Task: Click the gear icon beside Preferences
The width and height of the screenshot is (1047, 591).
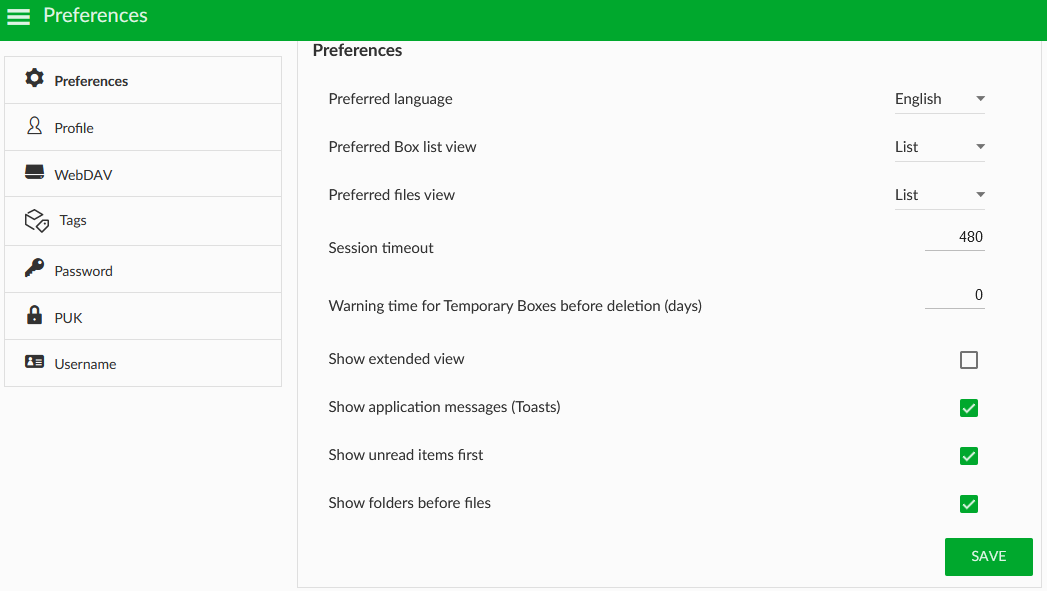Action: [x=35, y=78]
